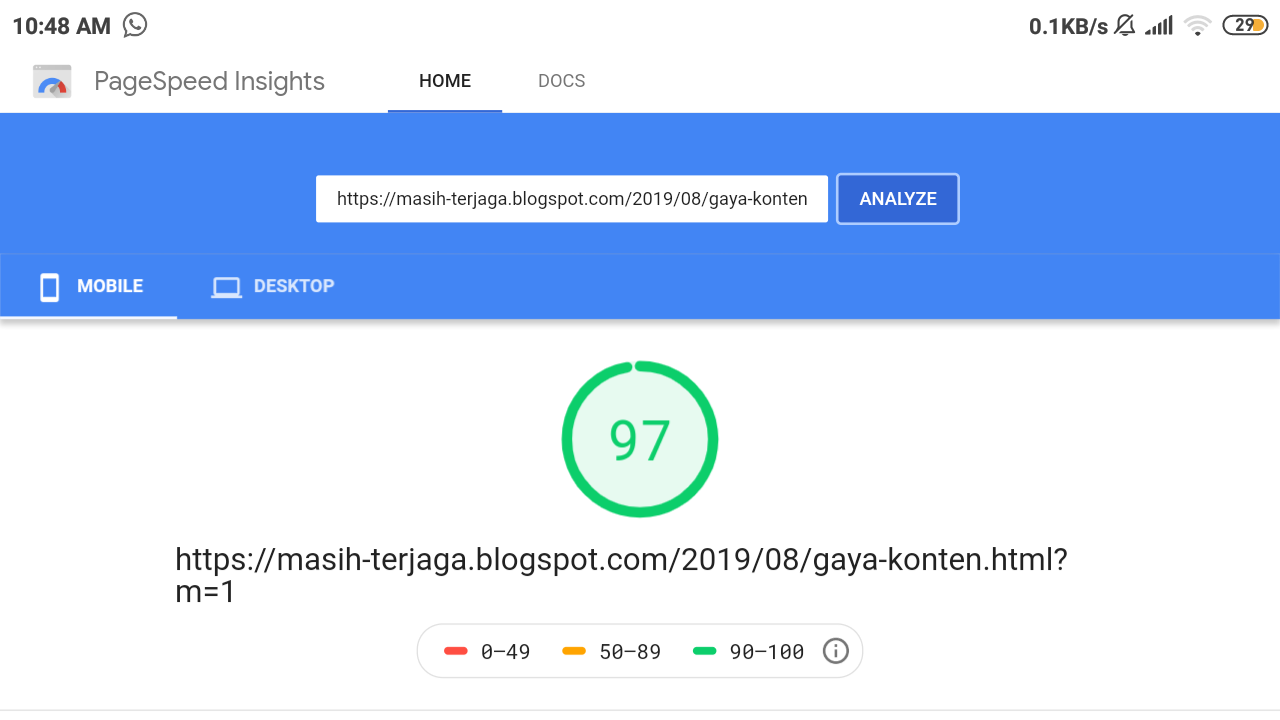Click the ANALYZE button
Screen dimensions: 1280x720
pyautogui.click(x=898, y=199)
